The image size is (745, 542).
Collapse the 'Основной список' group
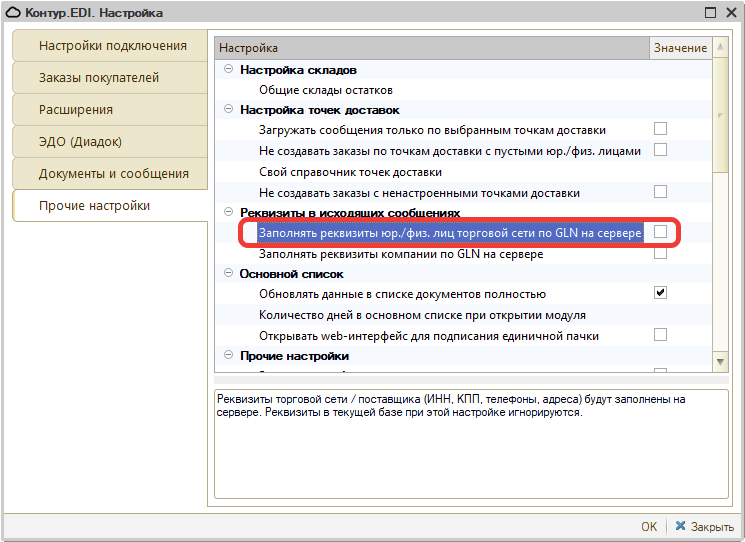coord(229,273)
